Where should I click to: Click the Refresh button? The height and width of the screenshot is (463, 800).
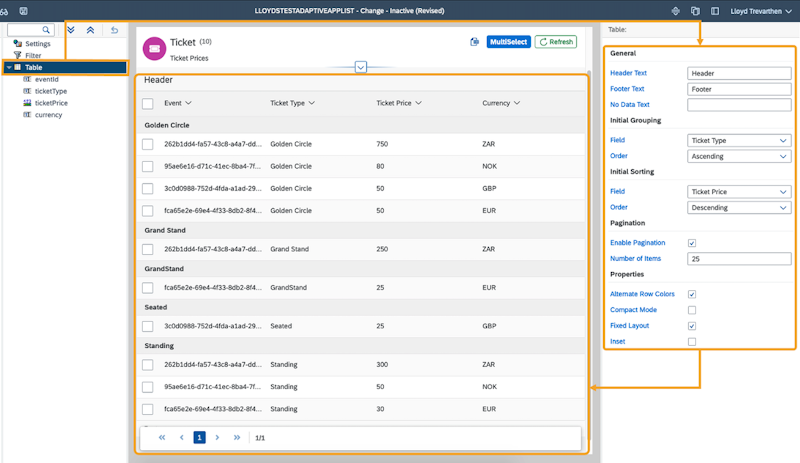(556, 42)
